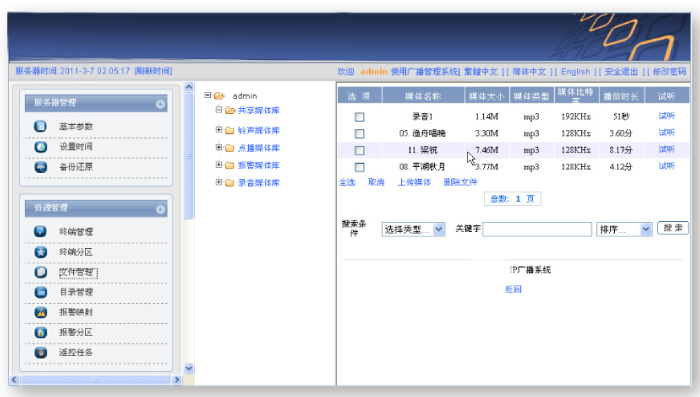Click the 备份还原 backup icon

[x=41, y=167]
